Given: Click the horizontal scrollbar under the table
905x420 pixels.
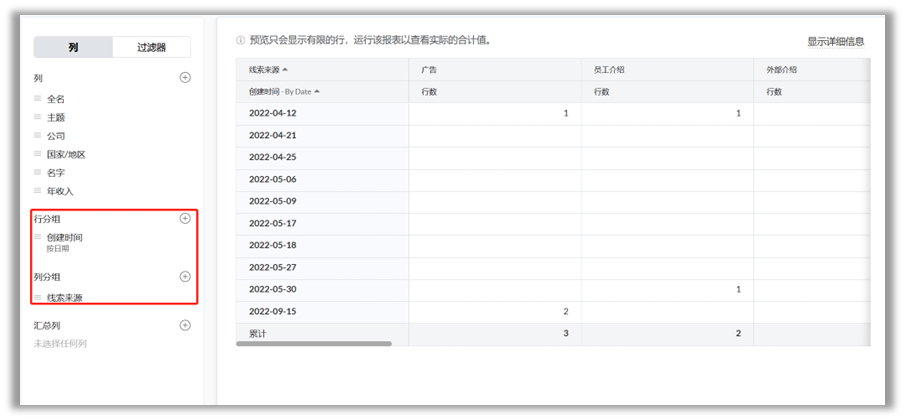Looking at the screenshot, I should [x=314, y=343].
